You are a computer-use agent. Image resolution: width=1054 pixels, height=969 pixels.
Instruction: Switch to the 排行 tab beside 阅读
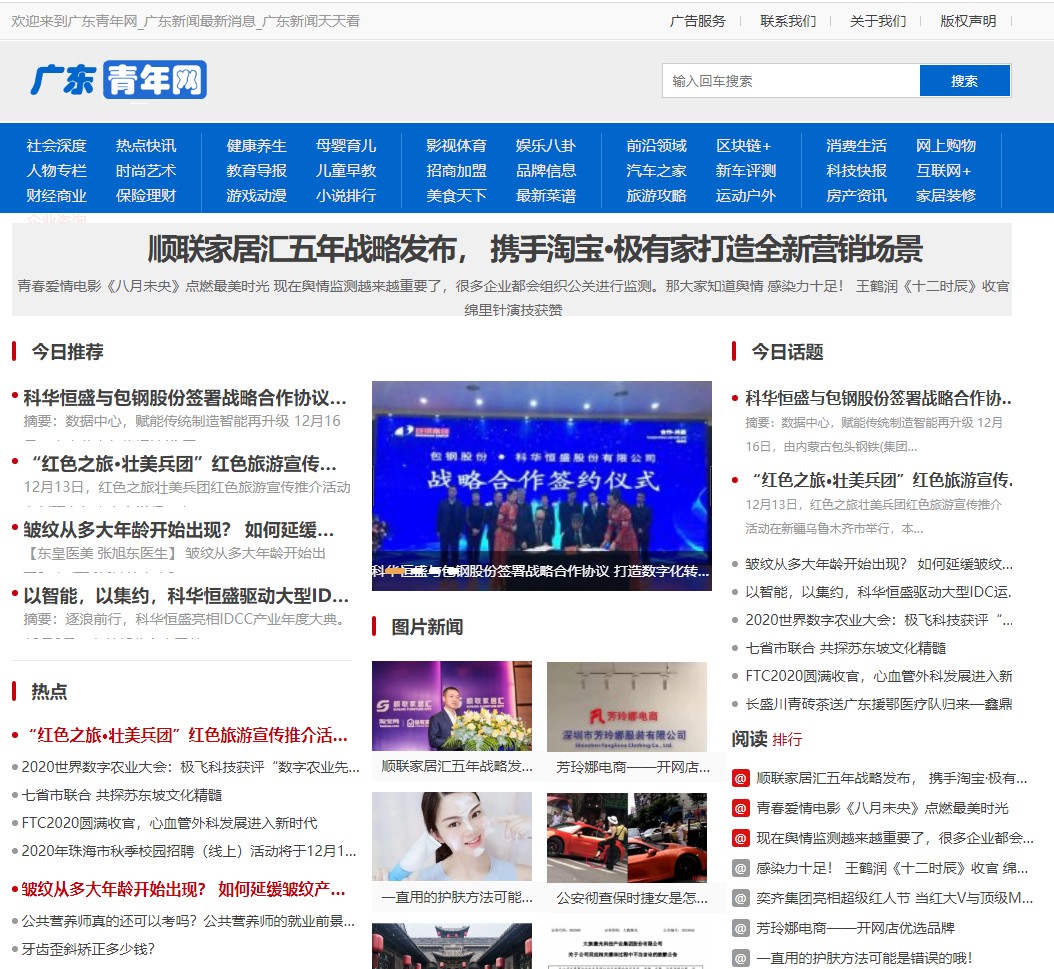[787, 740]
